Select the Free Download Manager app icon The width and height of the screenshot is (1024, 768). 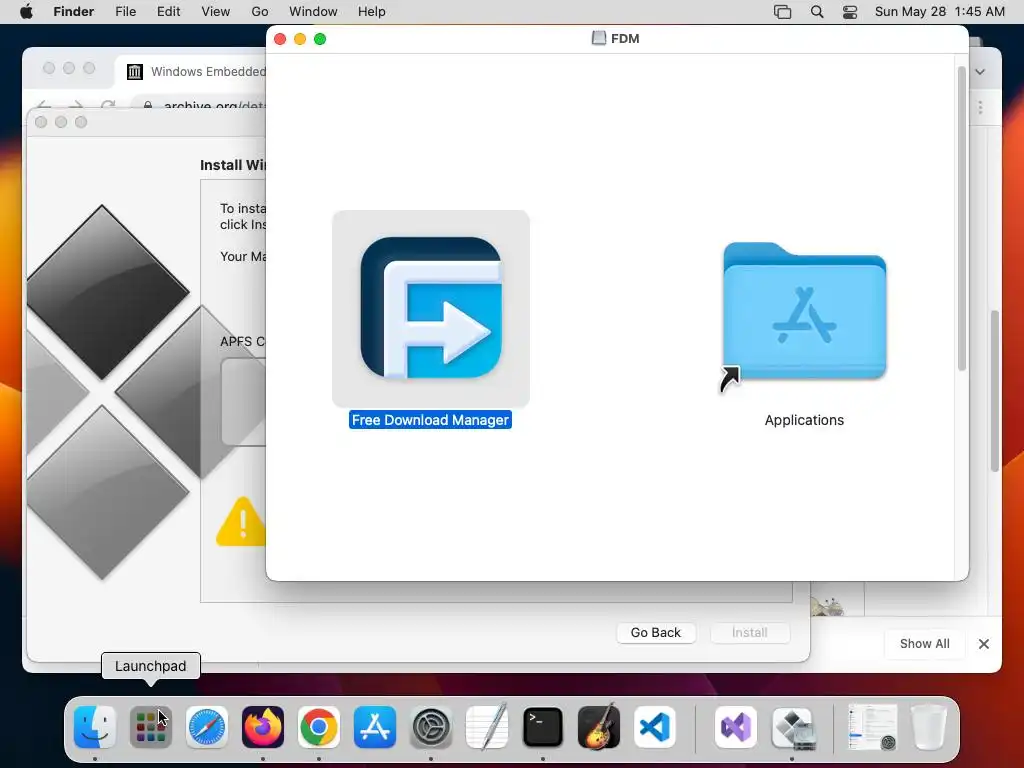pos(430,308)
